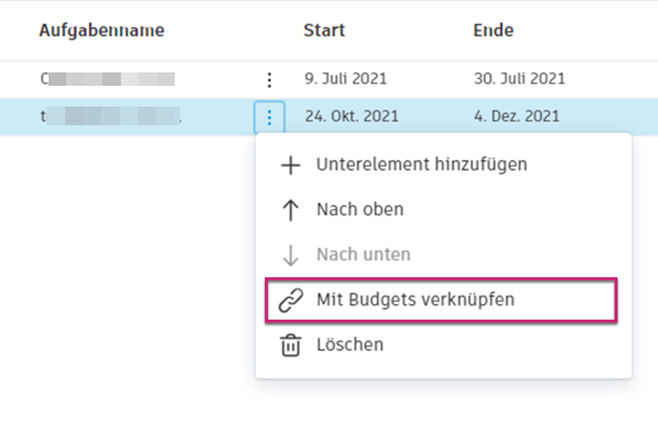The width and height of the screenshot is (658, 422).
Task: Click the end date "4. Dez. 2021"
Action: 517,116
